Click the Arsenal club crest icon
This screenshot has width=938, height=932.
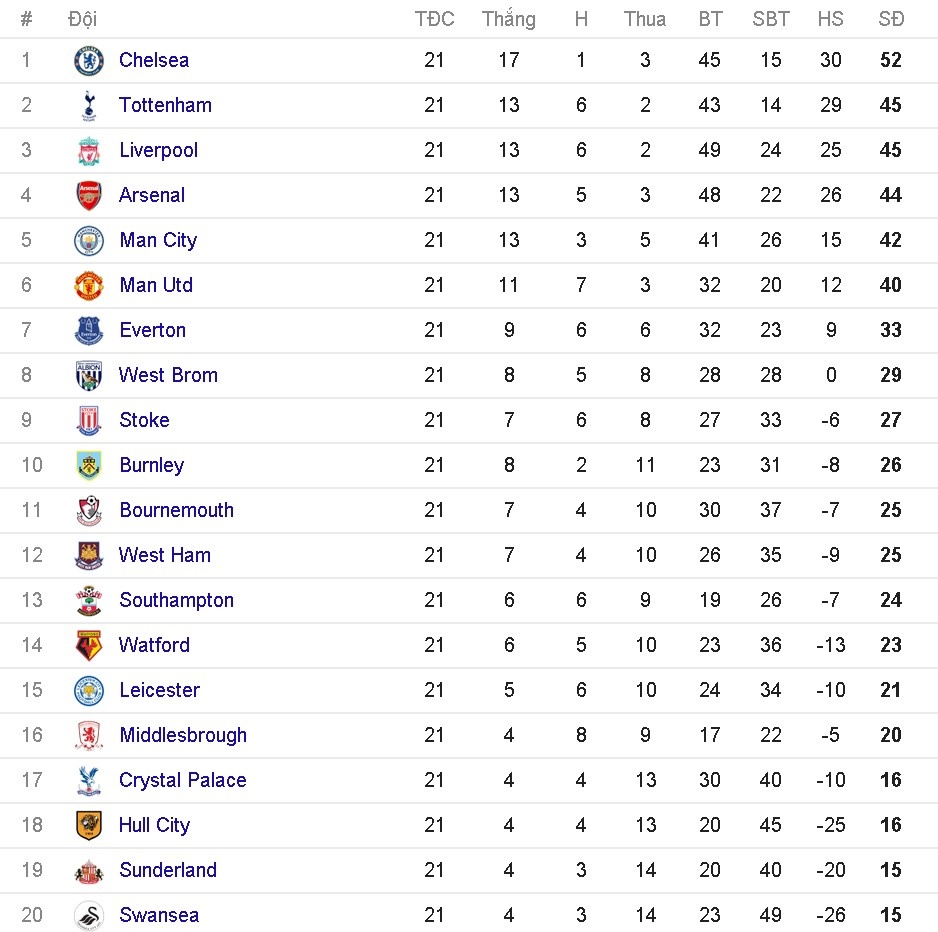pos(89,196)
